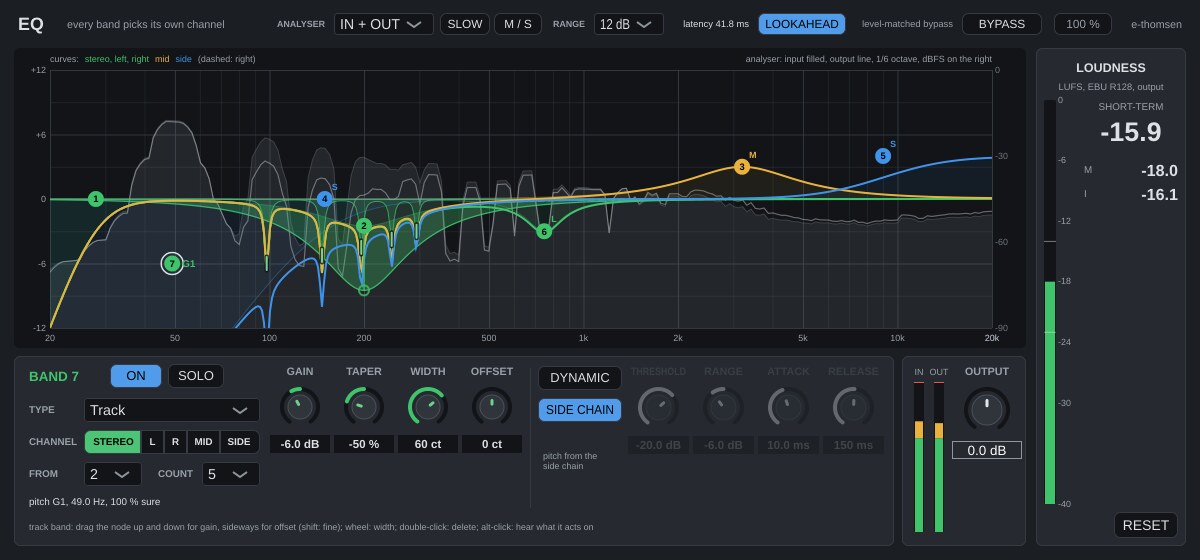
Task: Click the 100 % scale button
Action: click(1083, 24)
